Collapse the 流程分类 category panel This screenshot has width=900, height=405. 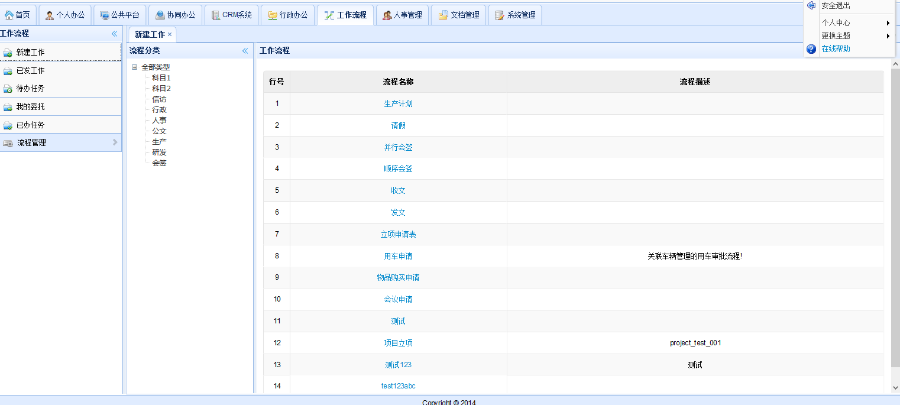click(245, 51)
